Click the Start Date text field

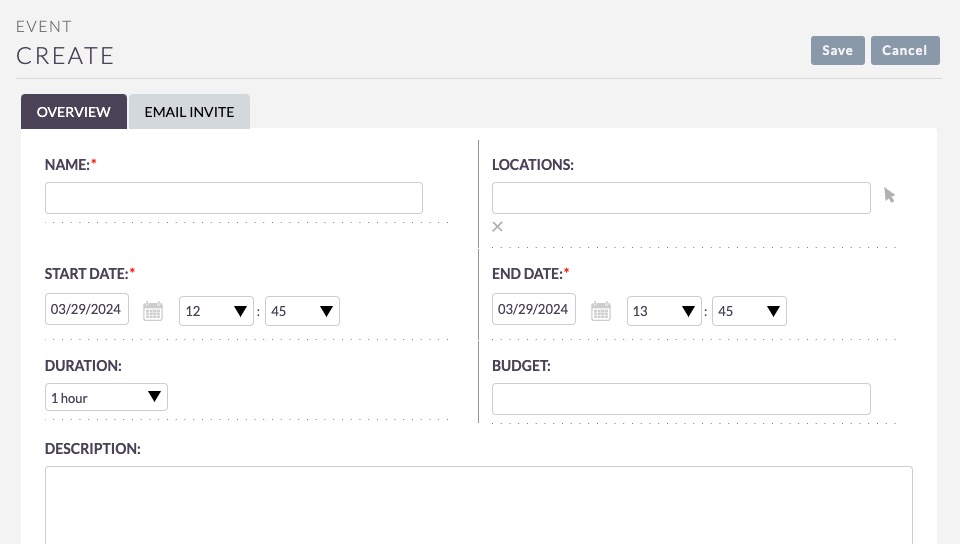pos(86,309)
